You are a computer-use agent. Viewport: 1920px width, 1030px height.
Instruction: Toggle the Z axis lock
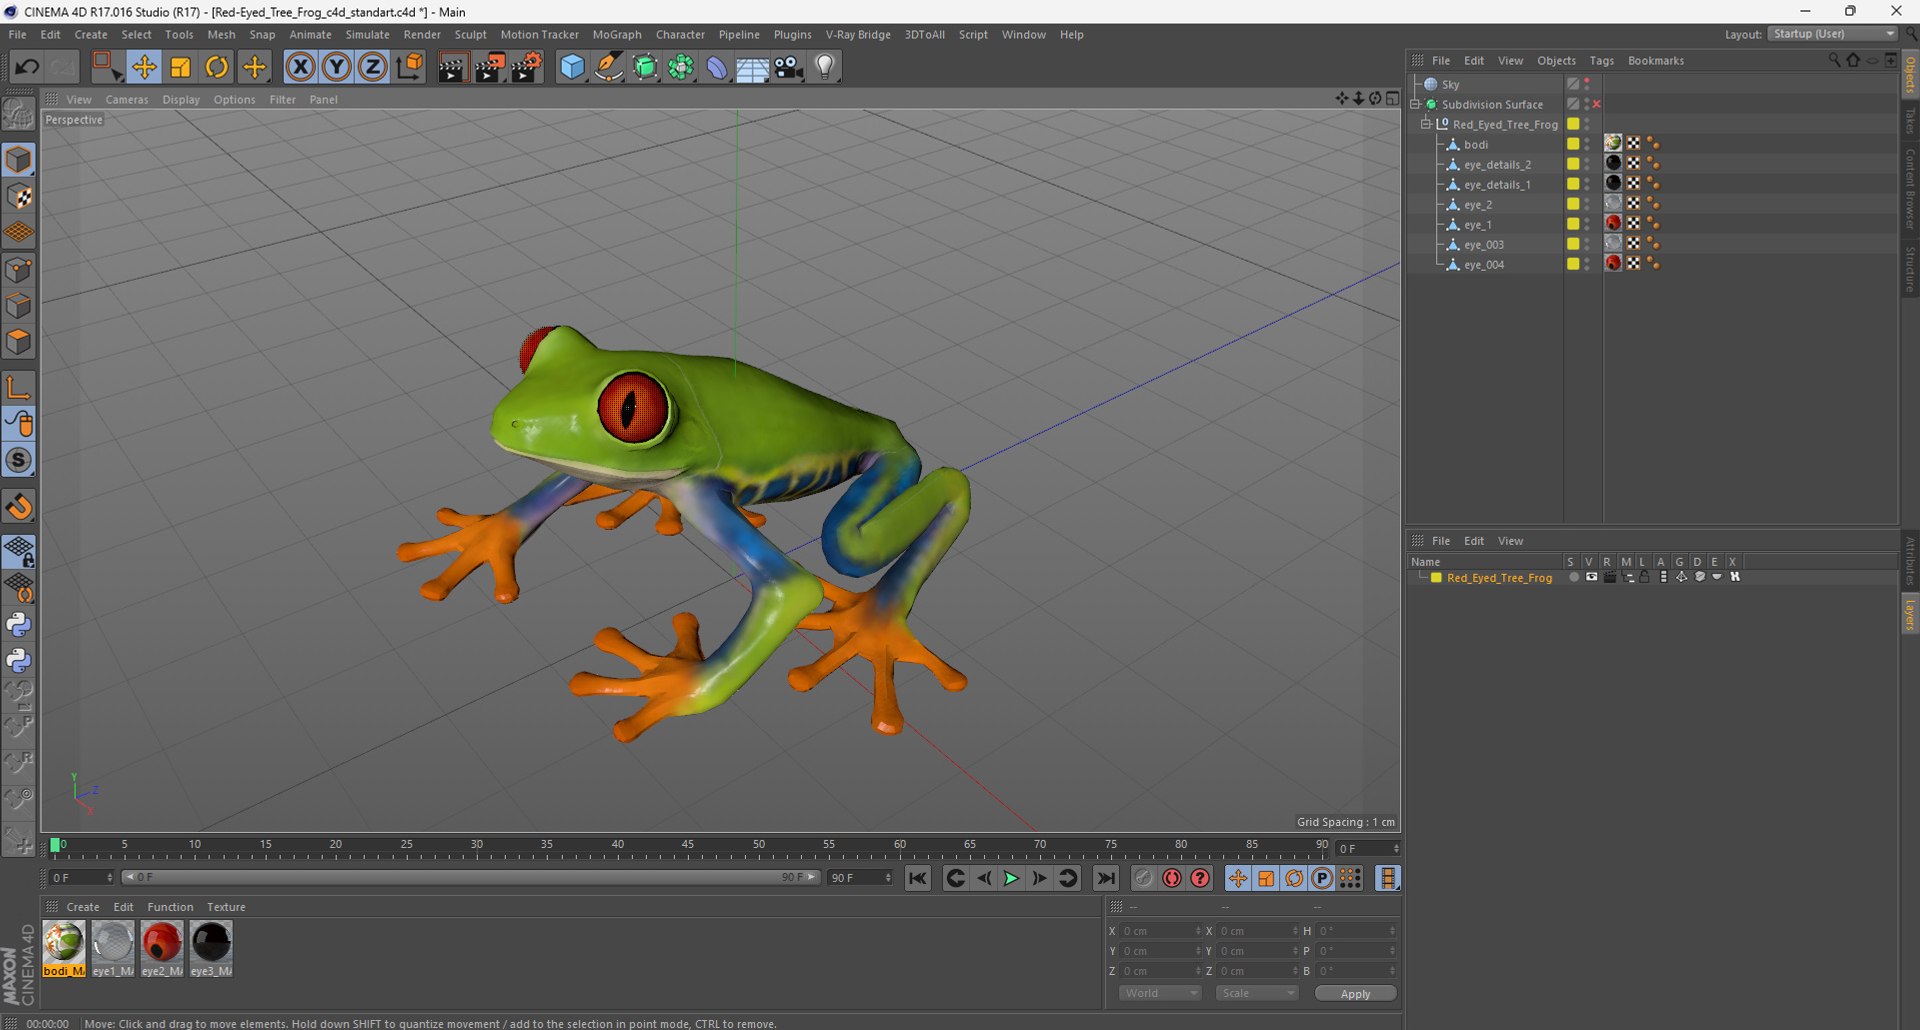pos(373,67)
